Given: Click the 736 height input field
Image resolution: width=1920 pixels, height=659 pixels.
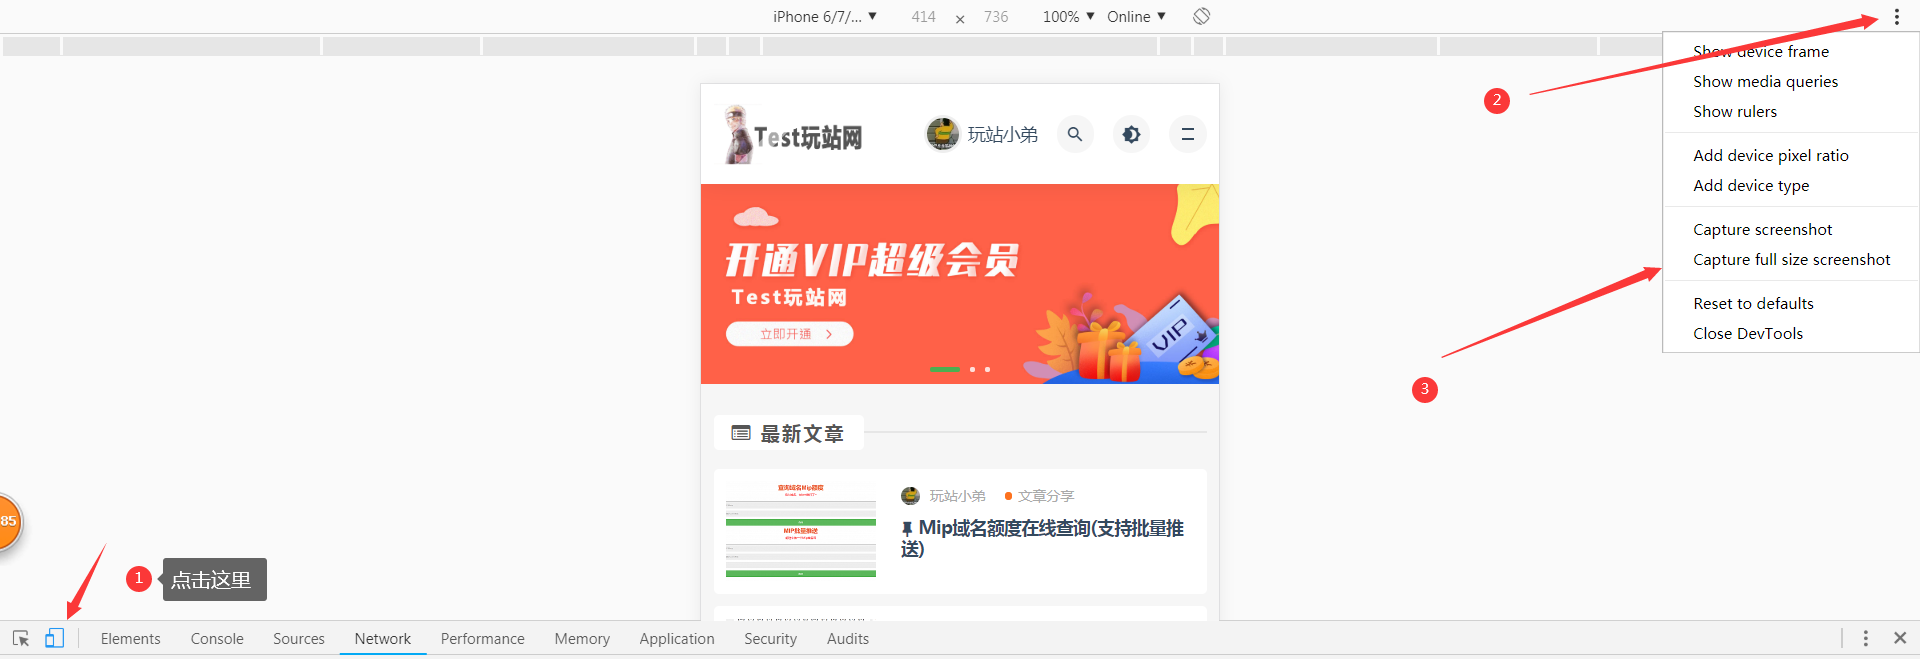Looking at the screenshot, I should click(x=996, y=16).
